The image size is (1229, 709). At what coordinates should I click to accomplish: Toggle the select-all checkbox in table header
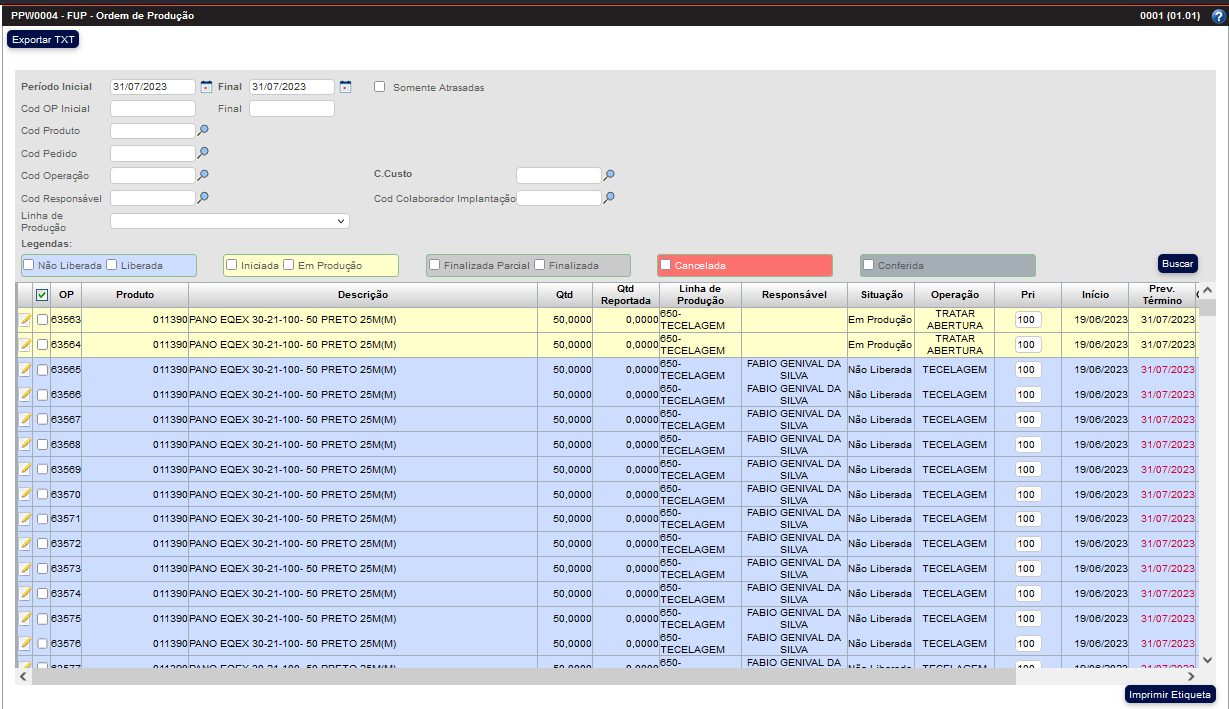click(x=42, y=295)
